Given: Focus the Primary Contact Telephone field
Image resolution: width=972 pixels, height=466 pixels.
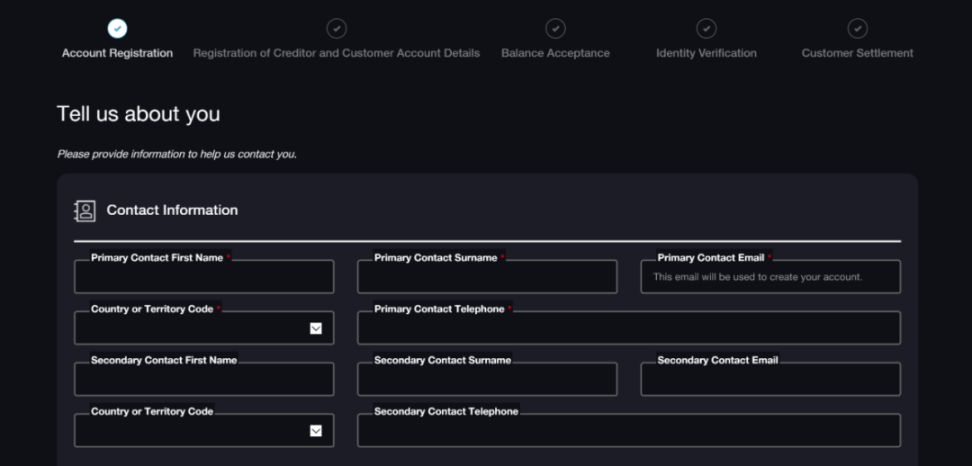Looking at the screenshot, I should click(x=628, y=329).
